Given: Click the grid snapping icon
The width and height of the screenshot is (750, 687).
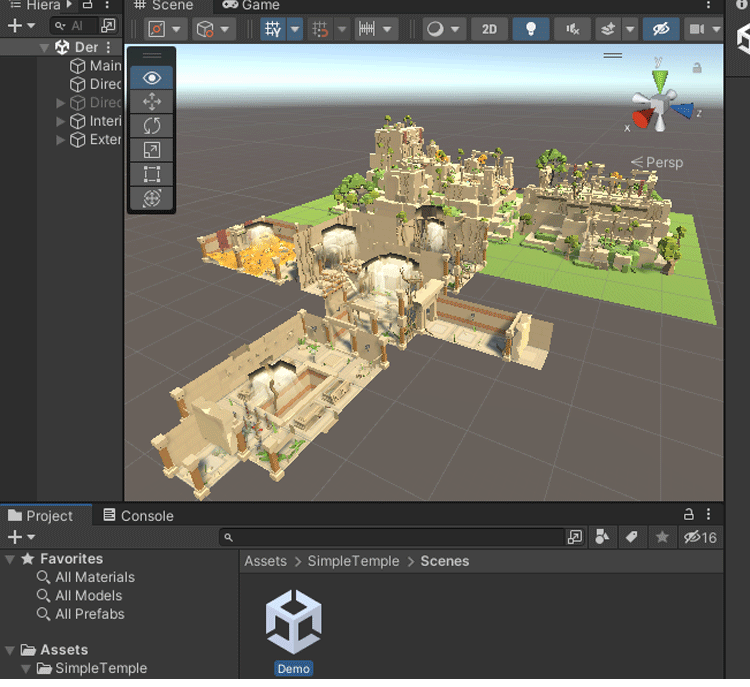Looking at the screenshot, I should [x=320, y=29].
